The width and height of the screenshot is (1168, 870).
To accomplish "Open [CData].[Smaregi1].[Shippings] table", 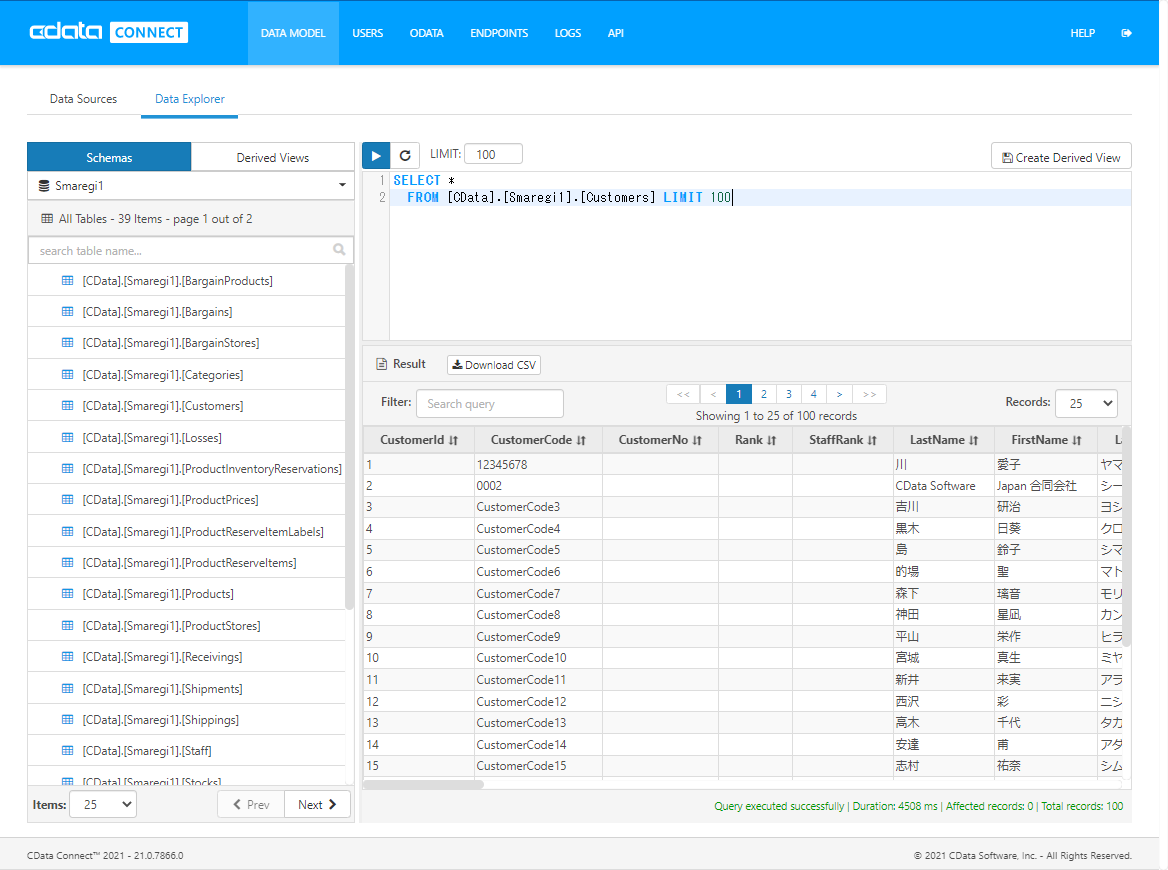I will pos(161,720).
